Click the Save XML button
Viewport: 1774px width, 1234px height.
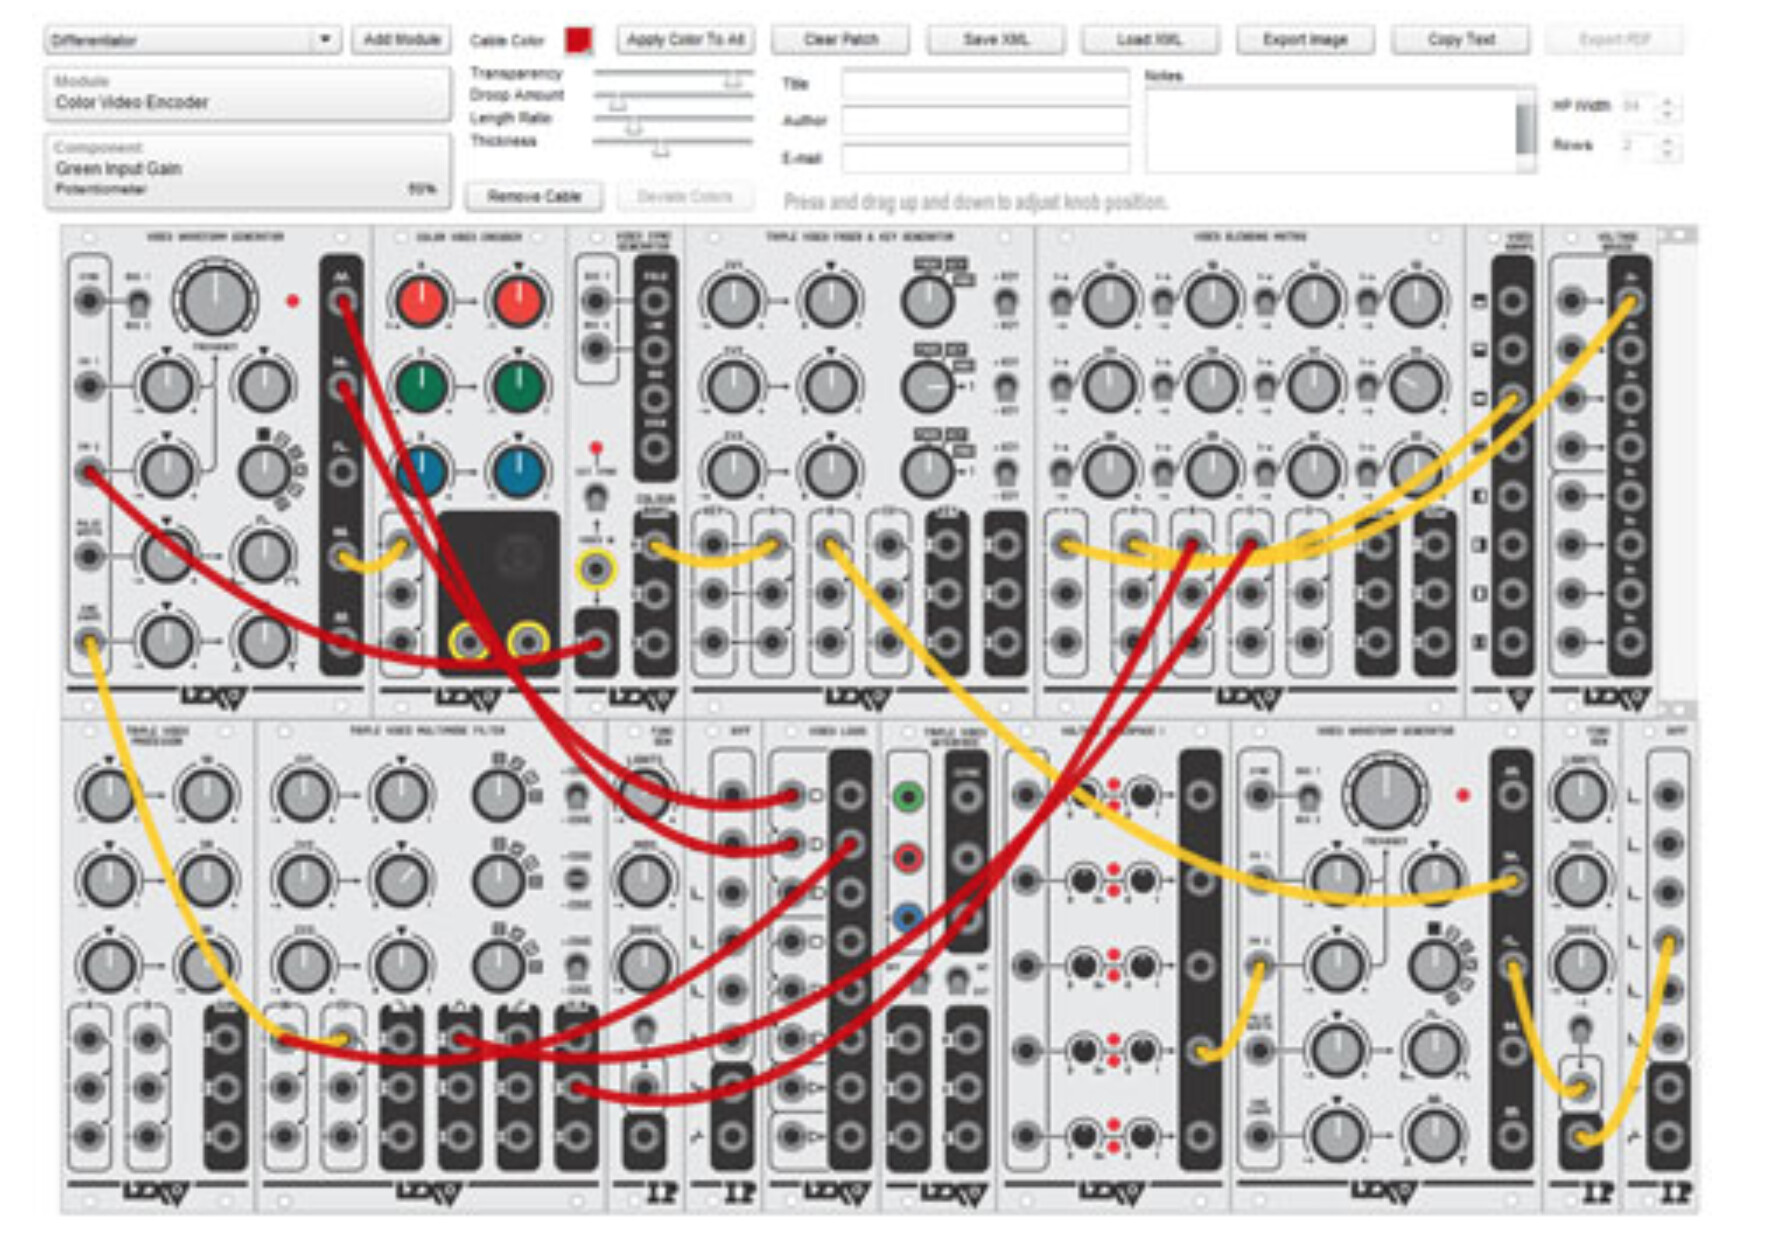click(x=995, y=40)
